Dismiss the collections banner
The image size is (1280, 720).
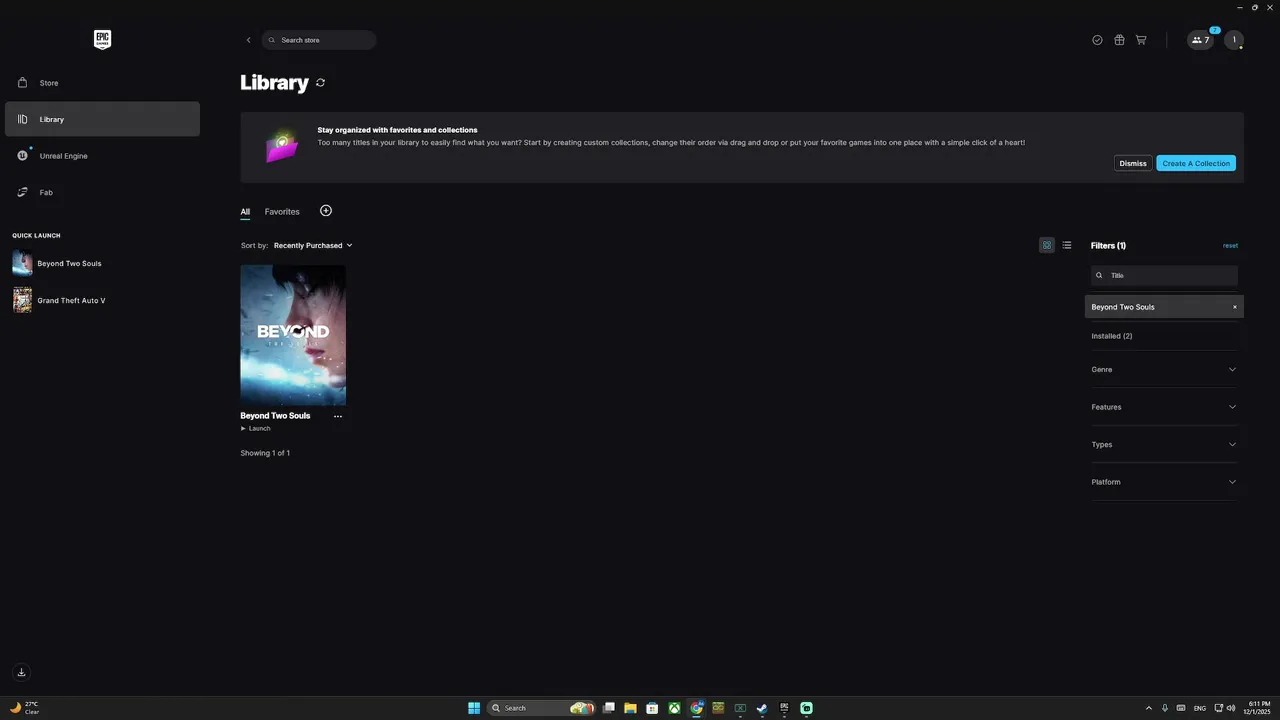click(x=1133, y=163)
